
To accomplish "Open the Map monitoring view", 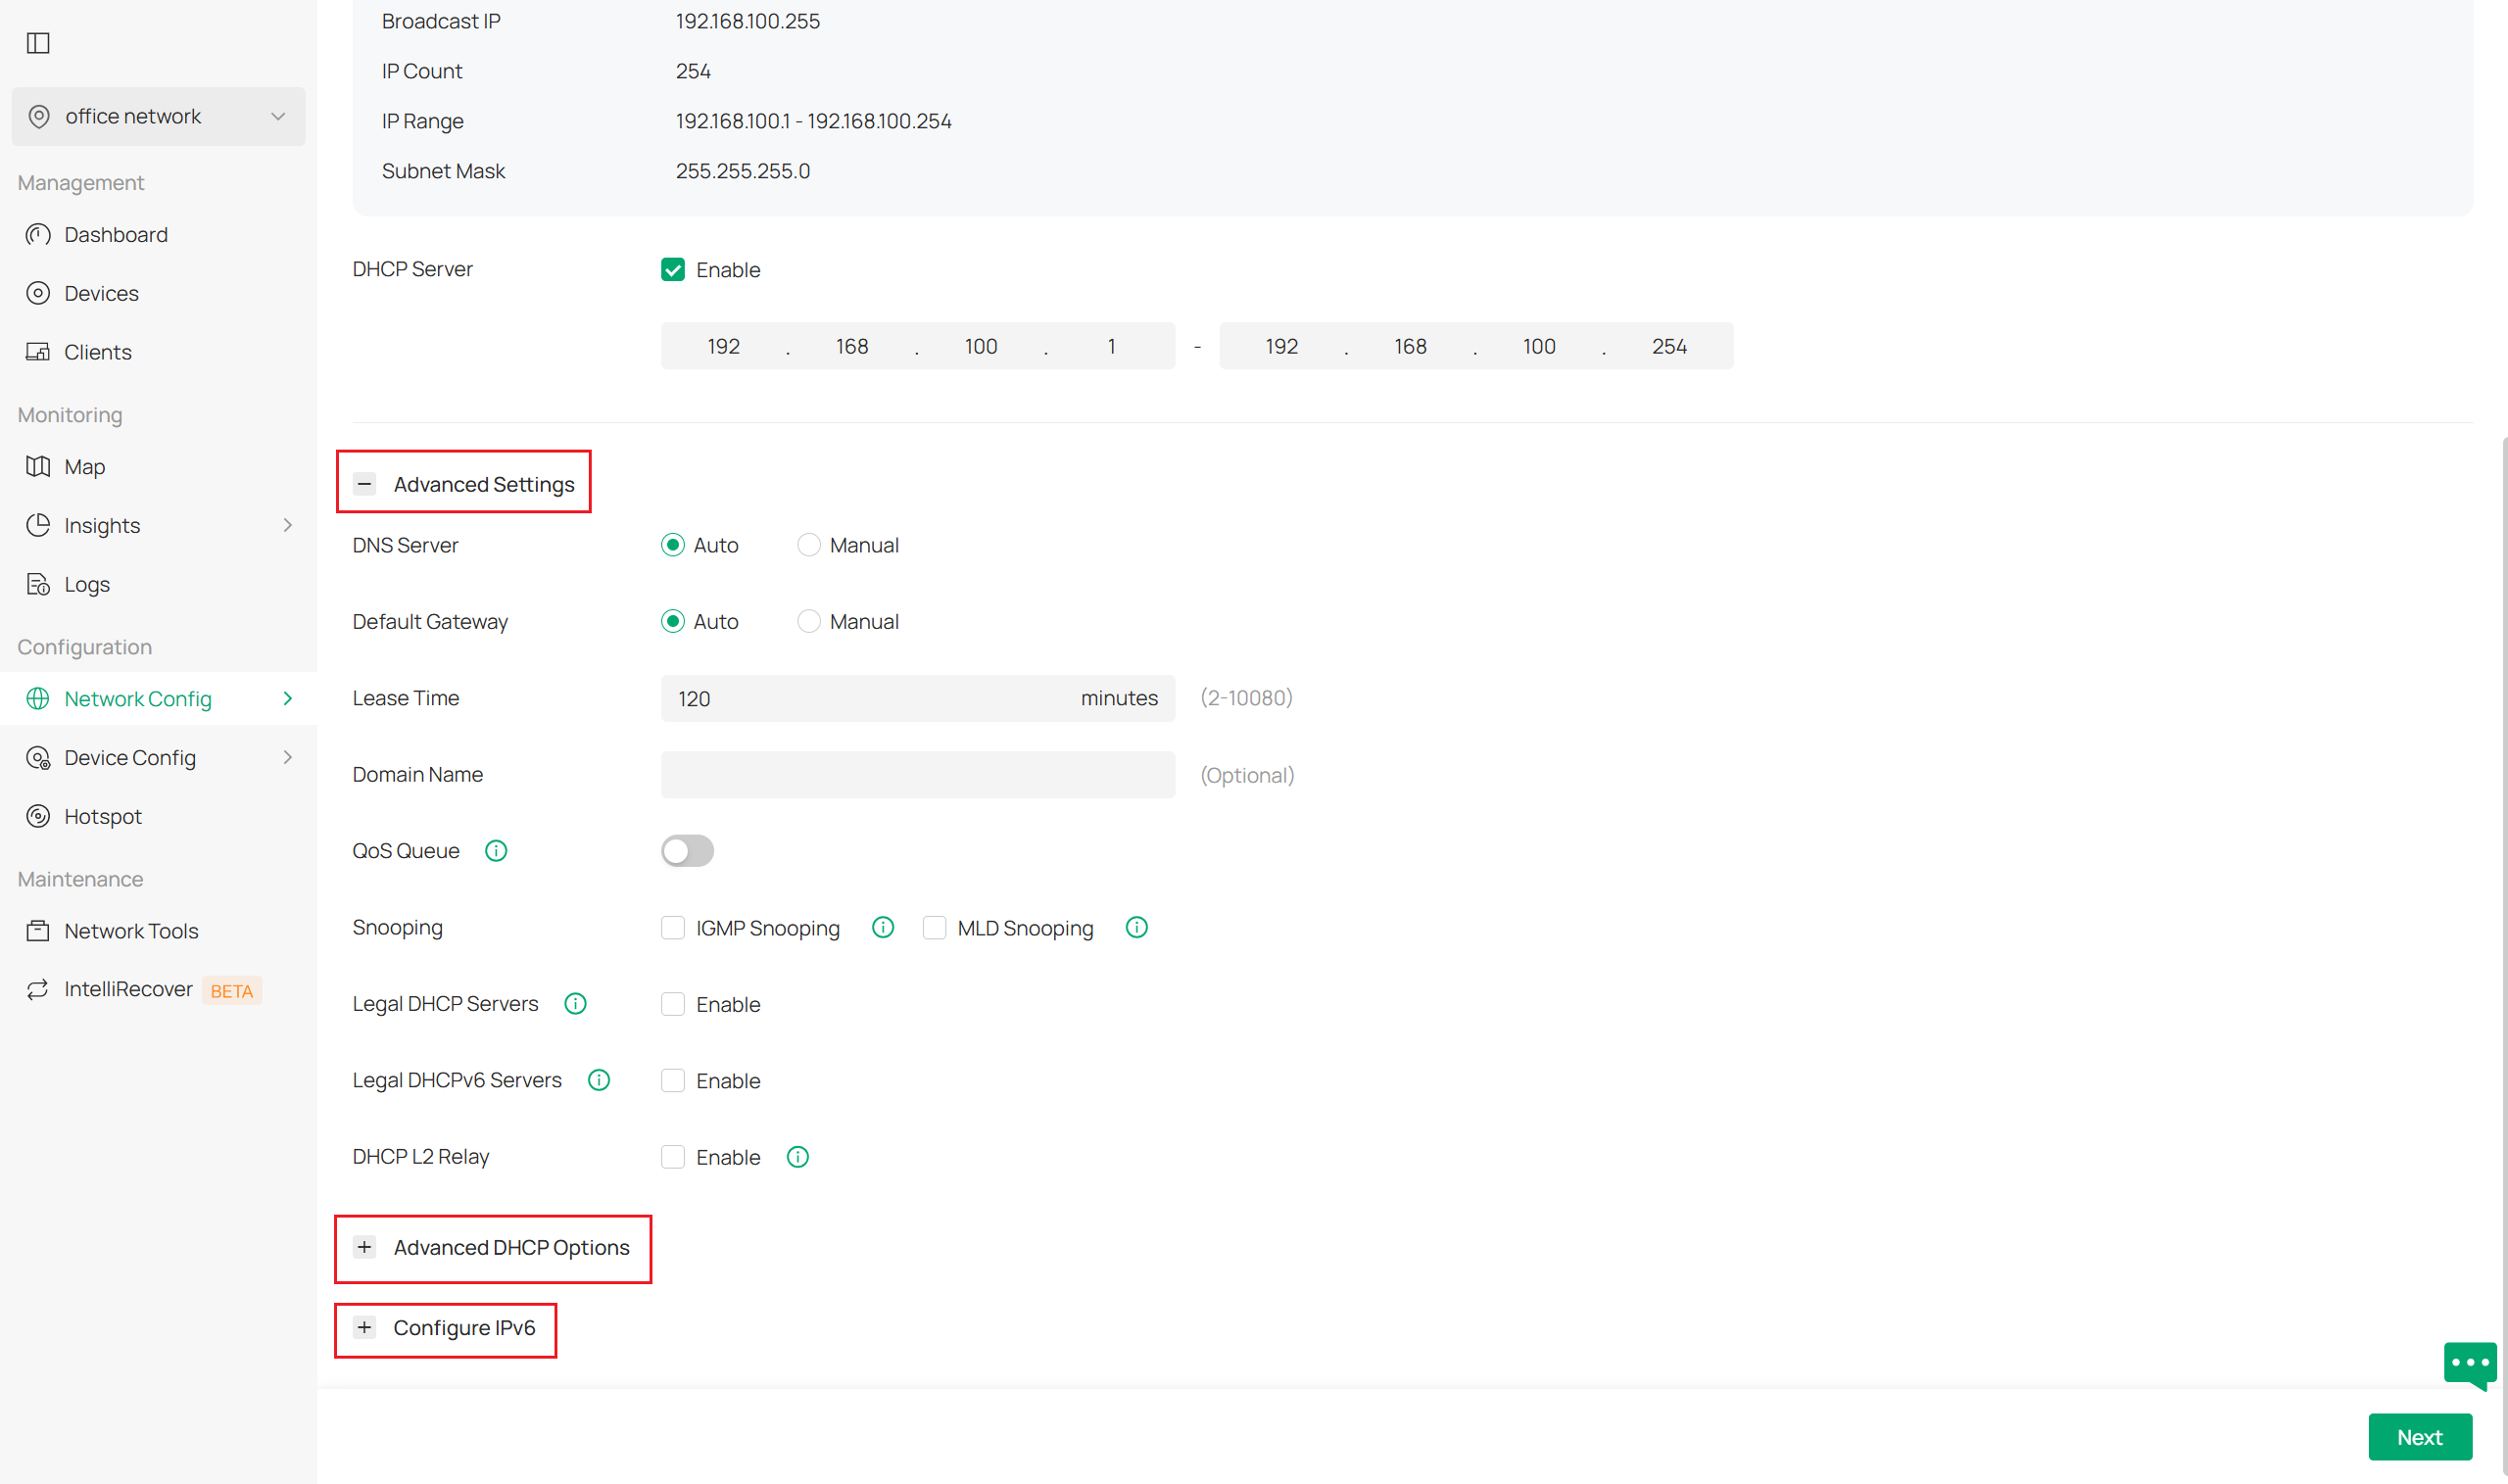I will point(85,466).
